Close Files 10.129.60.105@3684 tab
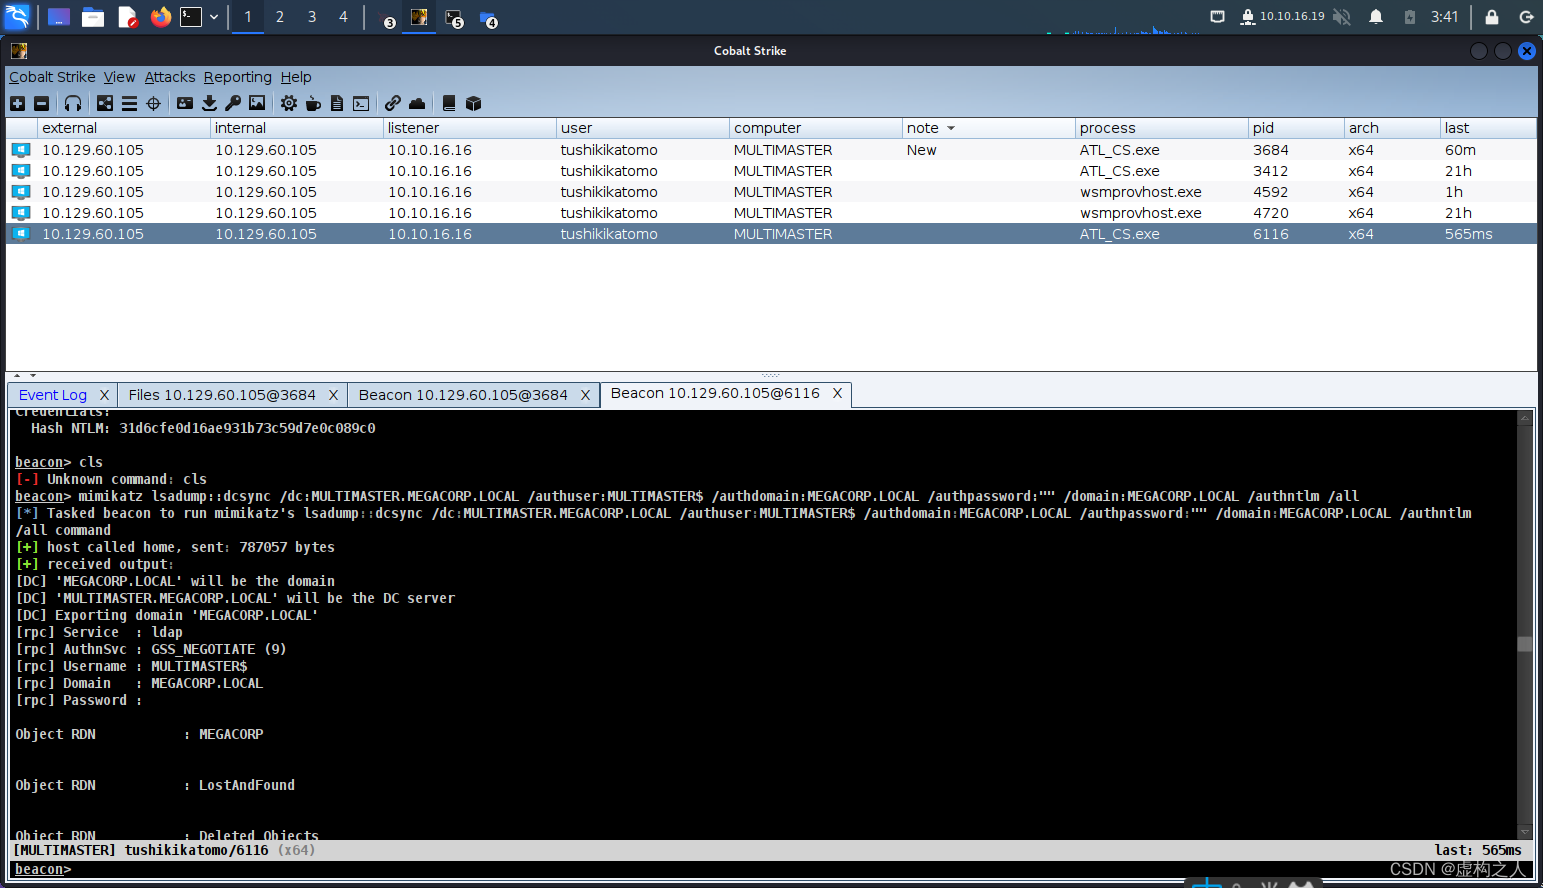This screenshot has height=888, width=1543. pyautogui.click(x=333, y=395)
